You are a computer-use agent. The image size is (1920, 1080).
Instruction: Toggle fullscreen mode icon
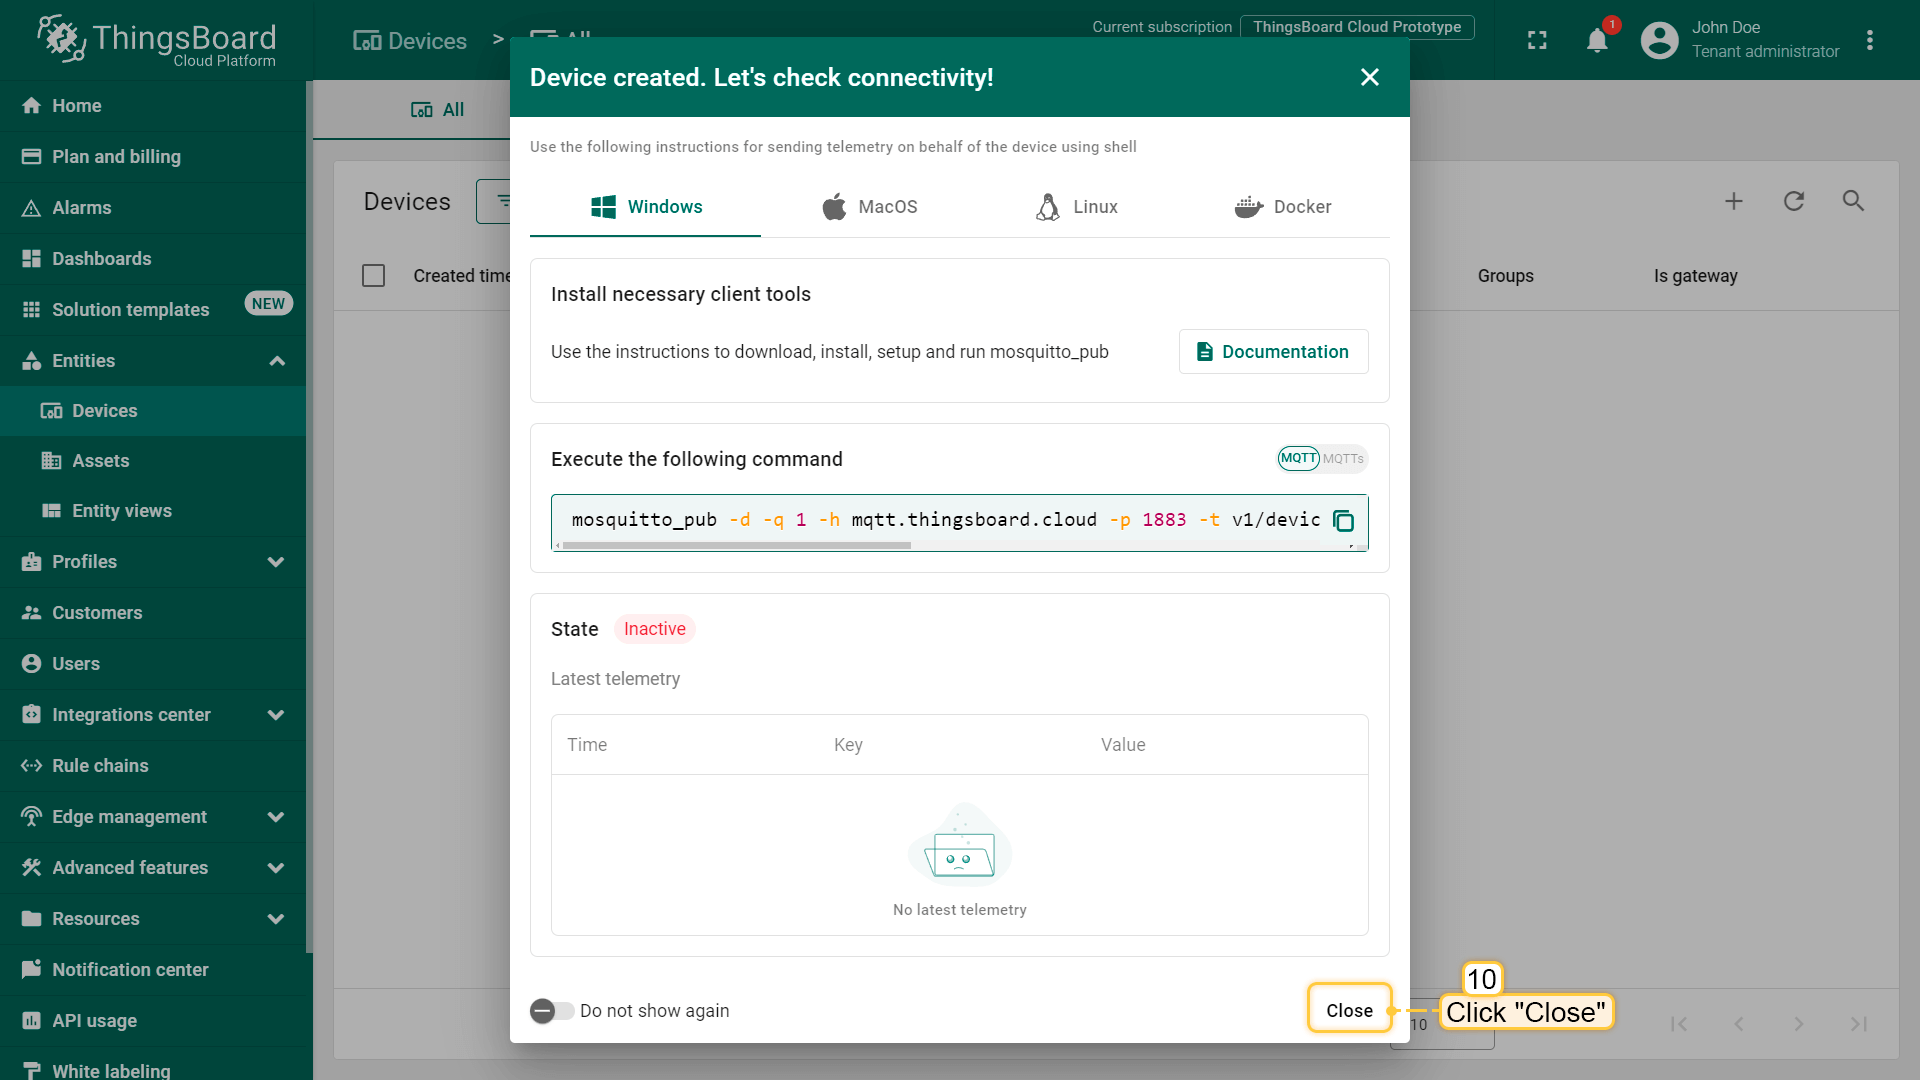tap(1537, 40)
